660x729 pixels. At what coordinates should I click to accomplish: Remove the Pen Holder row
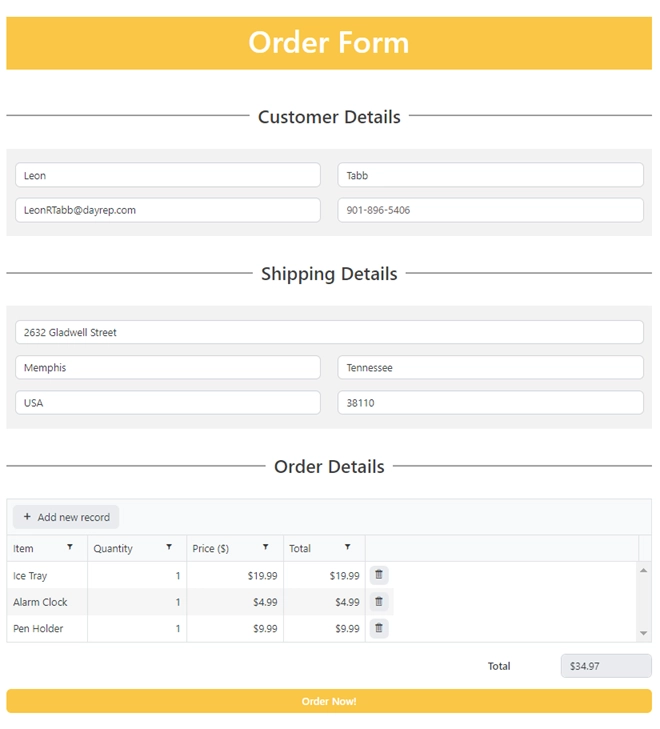coord(379,628)
